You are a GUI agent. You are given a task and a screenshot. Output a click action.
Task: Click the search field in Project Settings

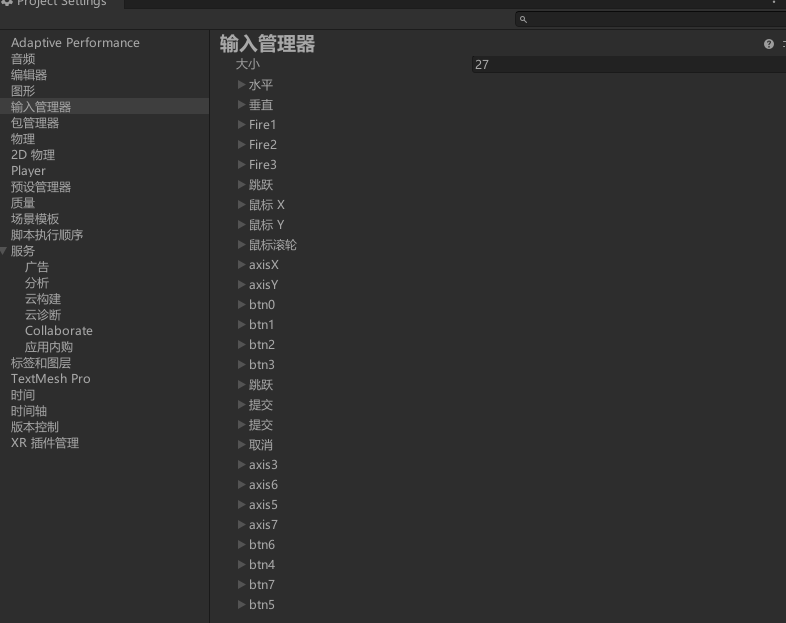pos(651,20)
